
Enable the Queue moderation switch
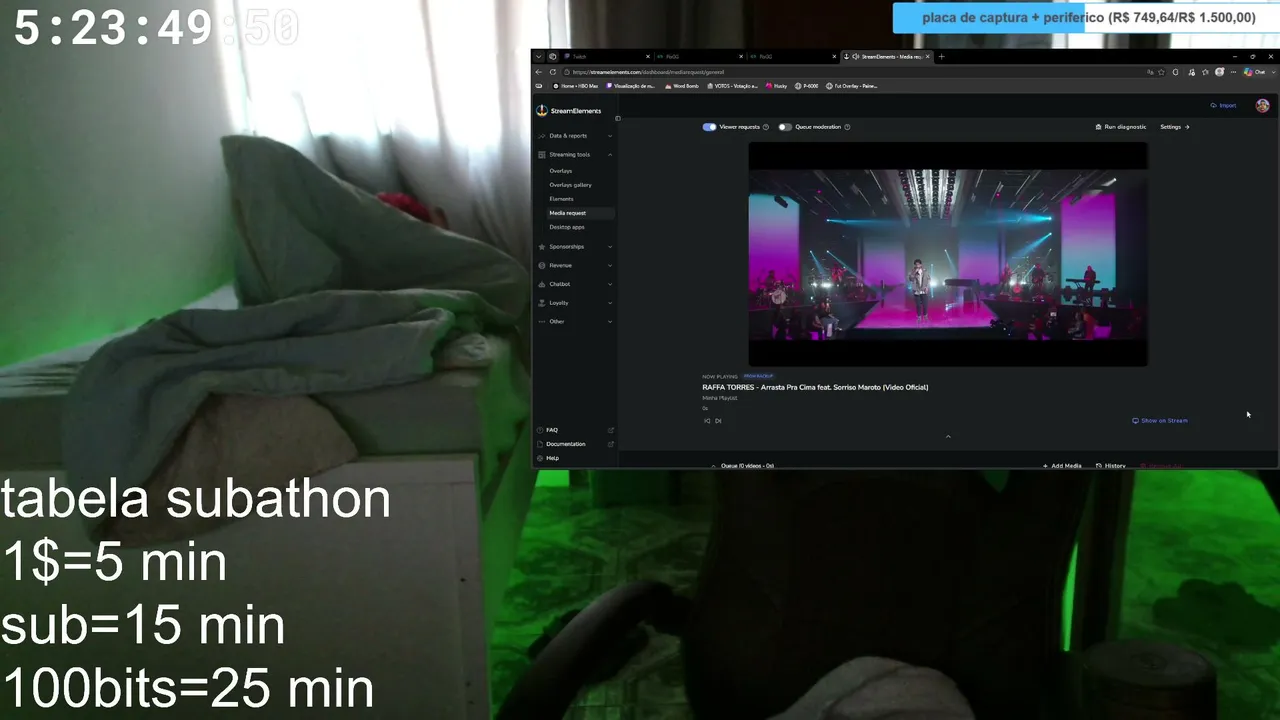pyautogui.click(x=785, y=127)
